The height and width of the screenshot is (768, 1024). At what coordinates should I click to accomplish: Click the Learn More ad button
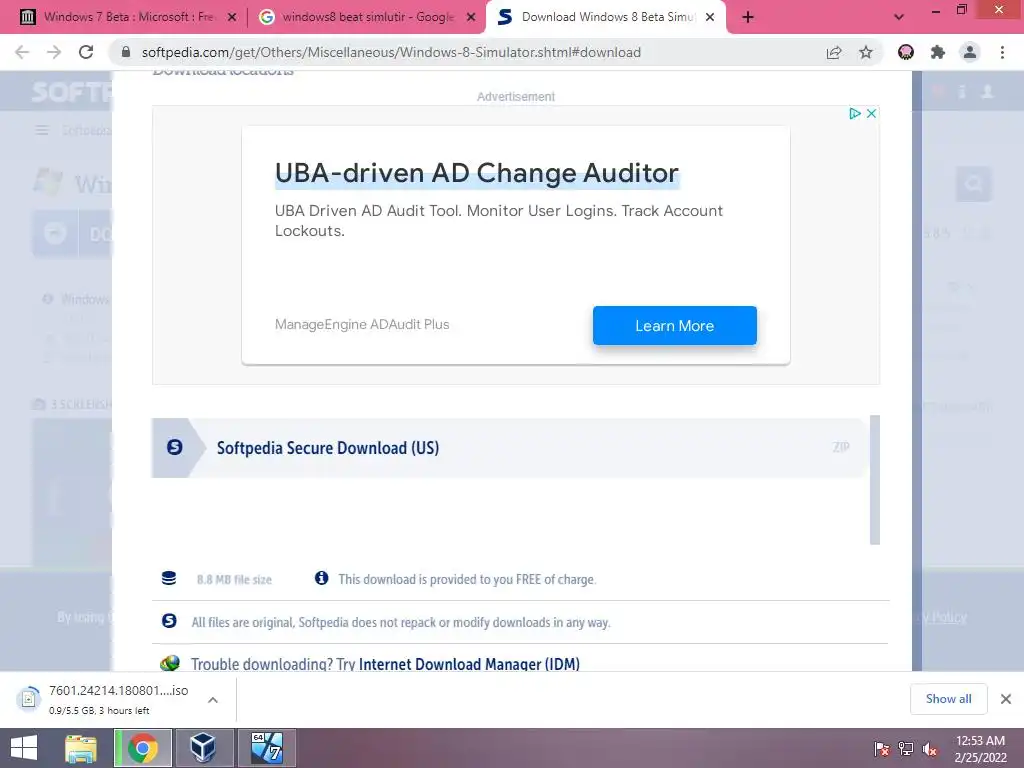coord(675,325)
